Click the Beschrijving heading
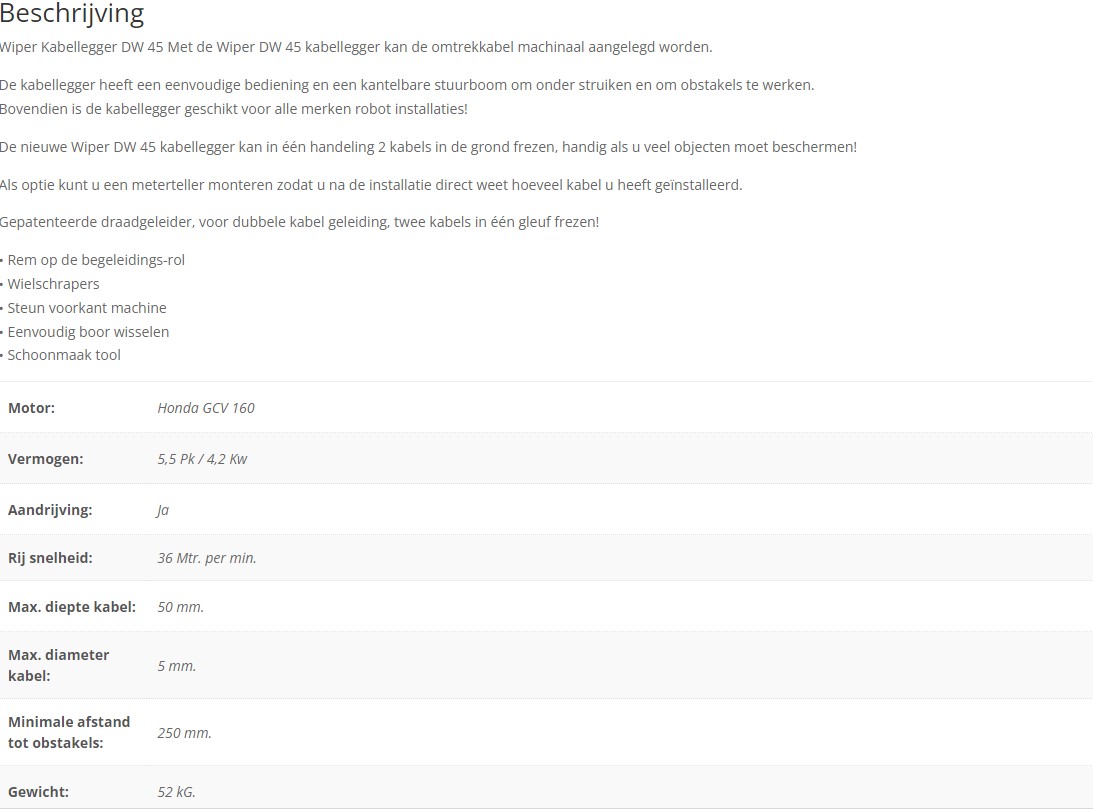The image size is (1093, 809). 72,13
